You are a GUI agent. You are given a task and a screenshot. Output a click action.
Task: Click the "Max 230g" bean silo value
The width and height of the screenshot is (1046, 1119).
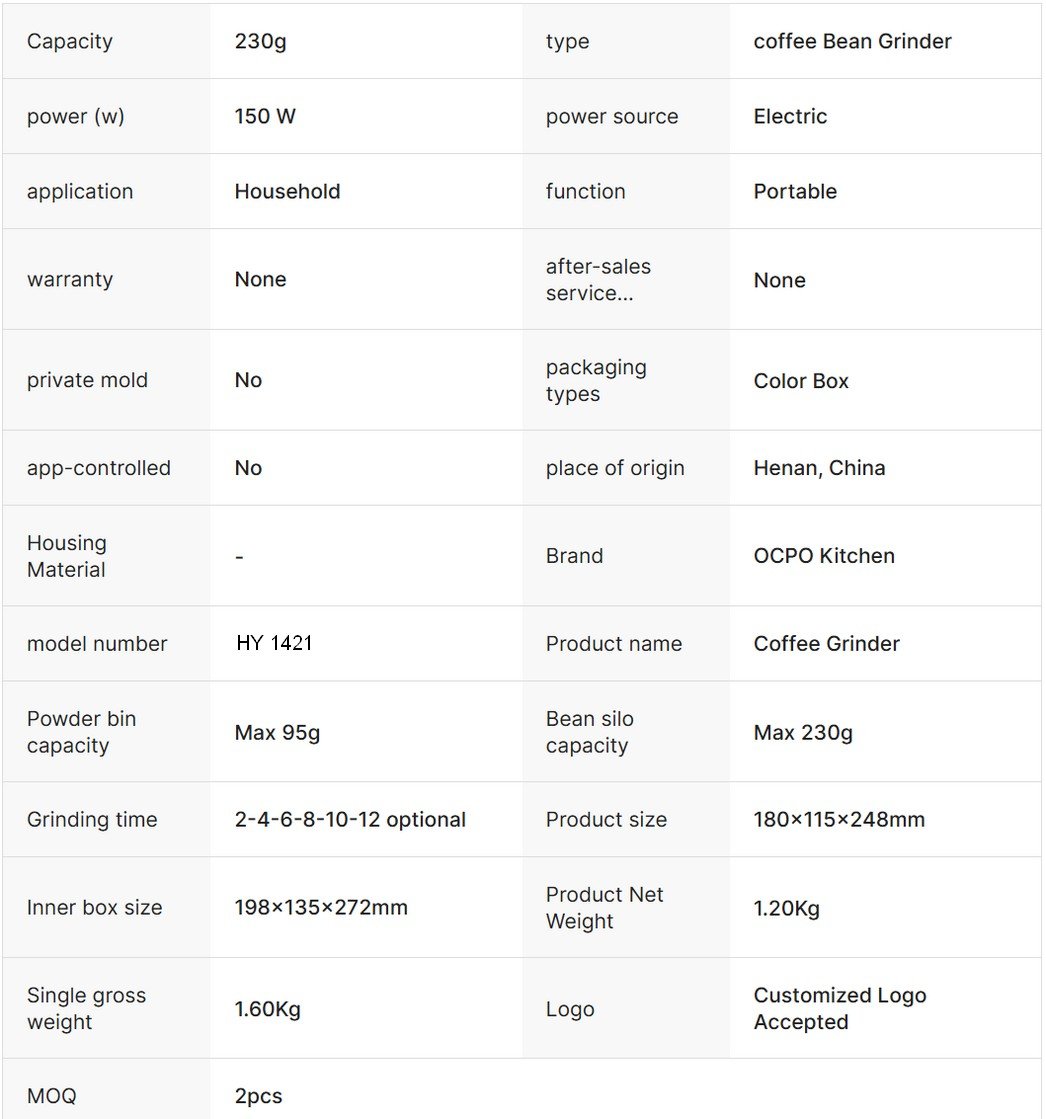[803, 733]
